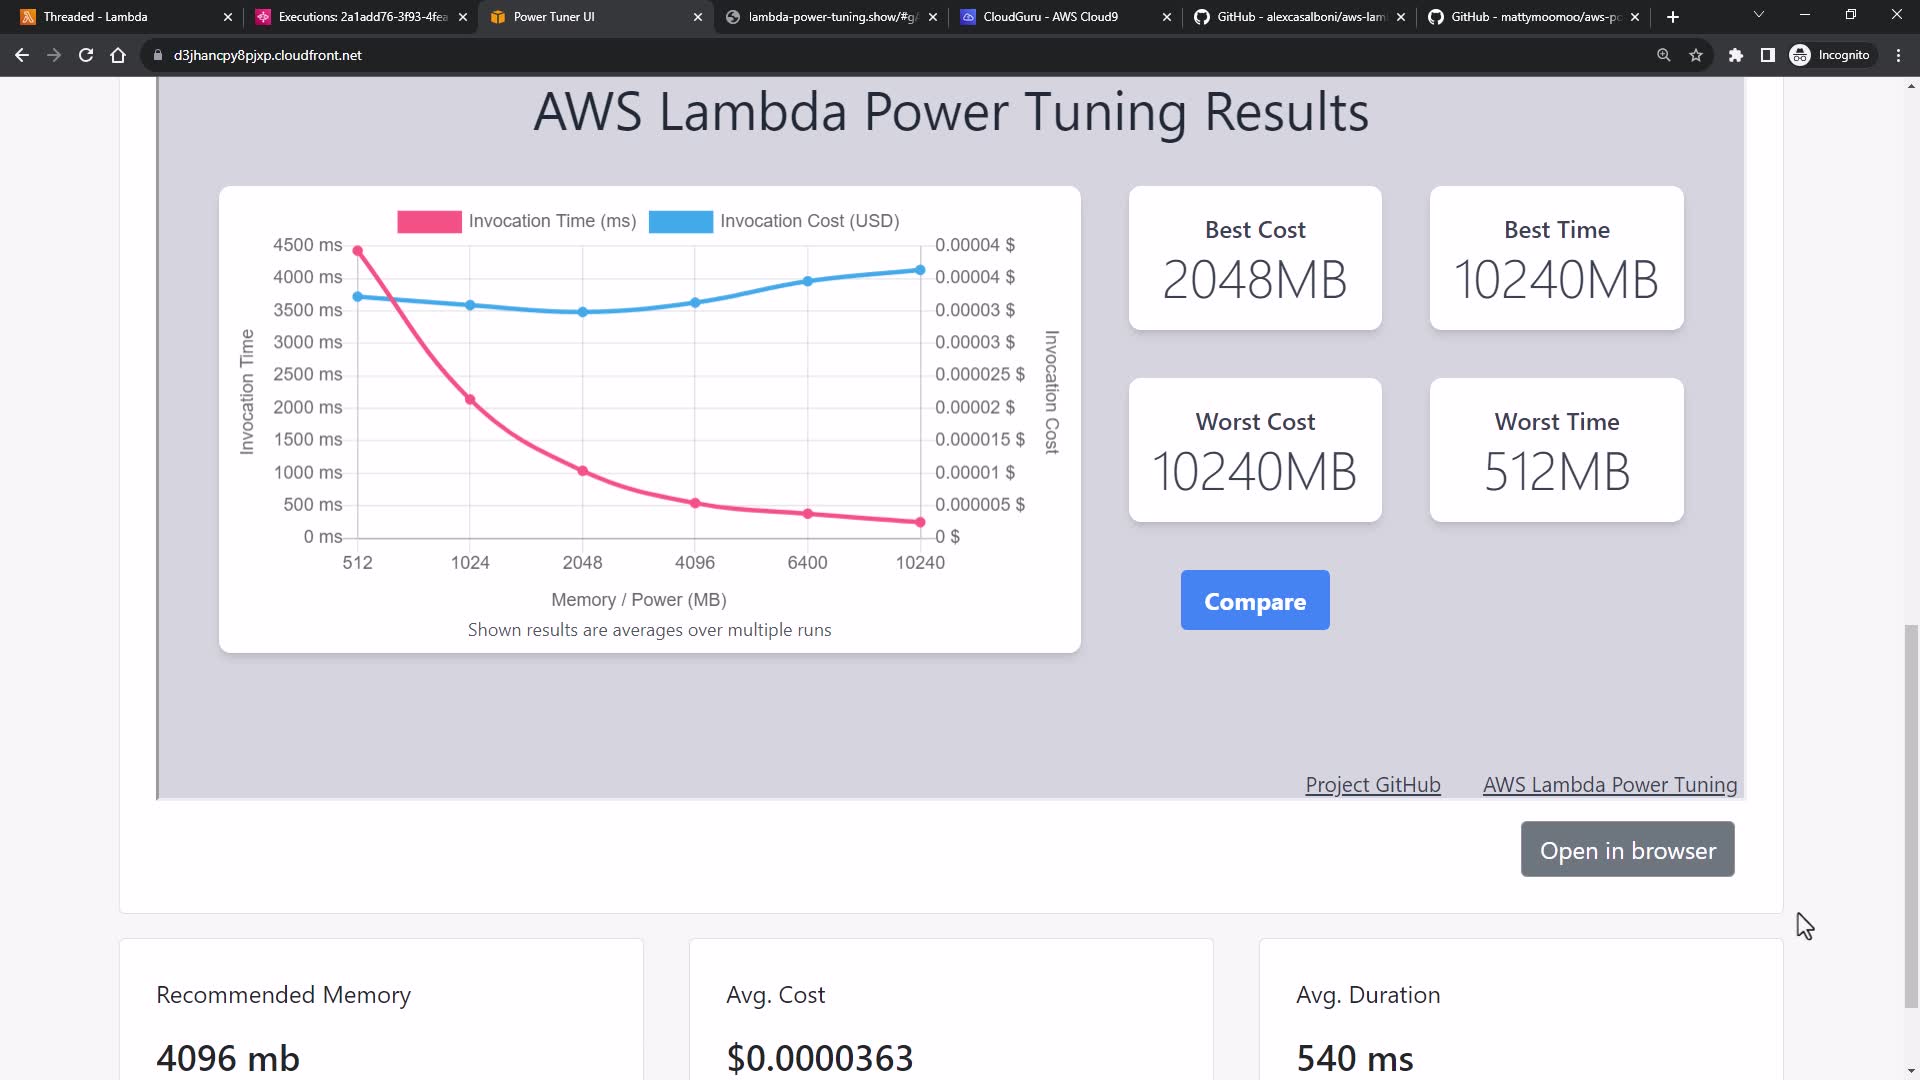The width and height of the screenshot is (1920, 1080).
Task: Click the page vertical scrollbar thumb
Action: pyautogui.click(x=1911, y=815)
